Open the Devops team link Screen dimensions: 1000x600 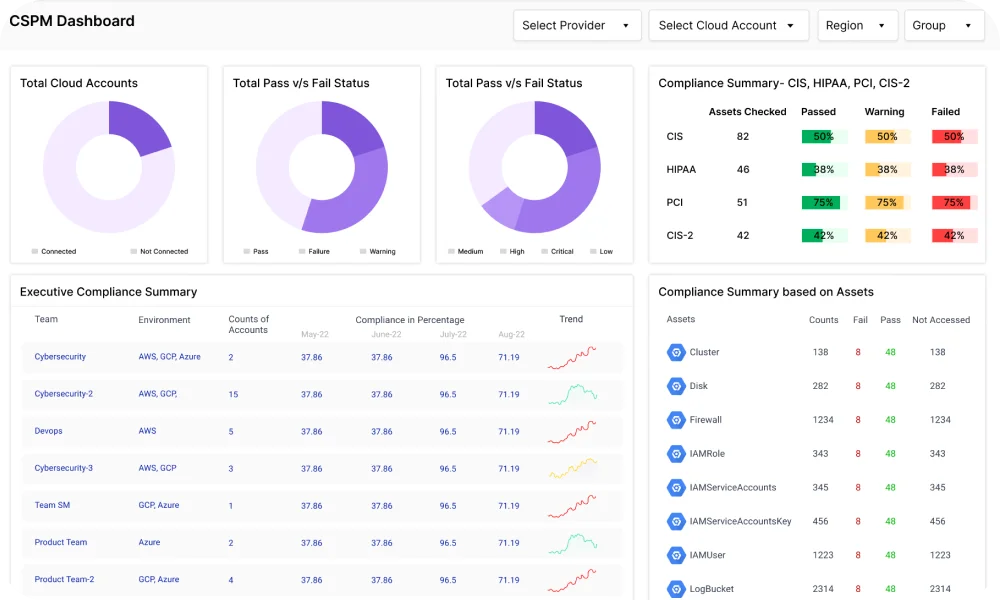click(x=48, y=431)
